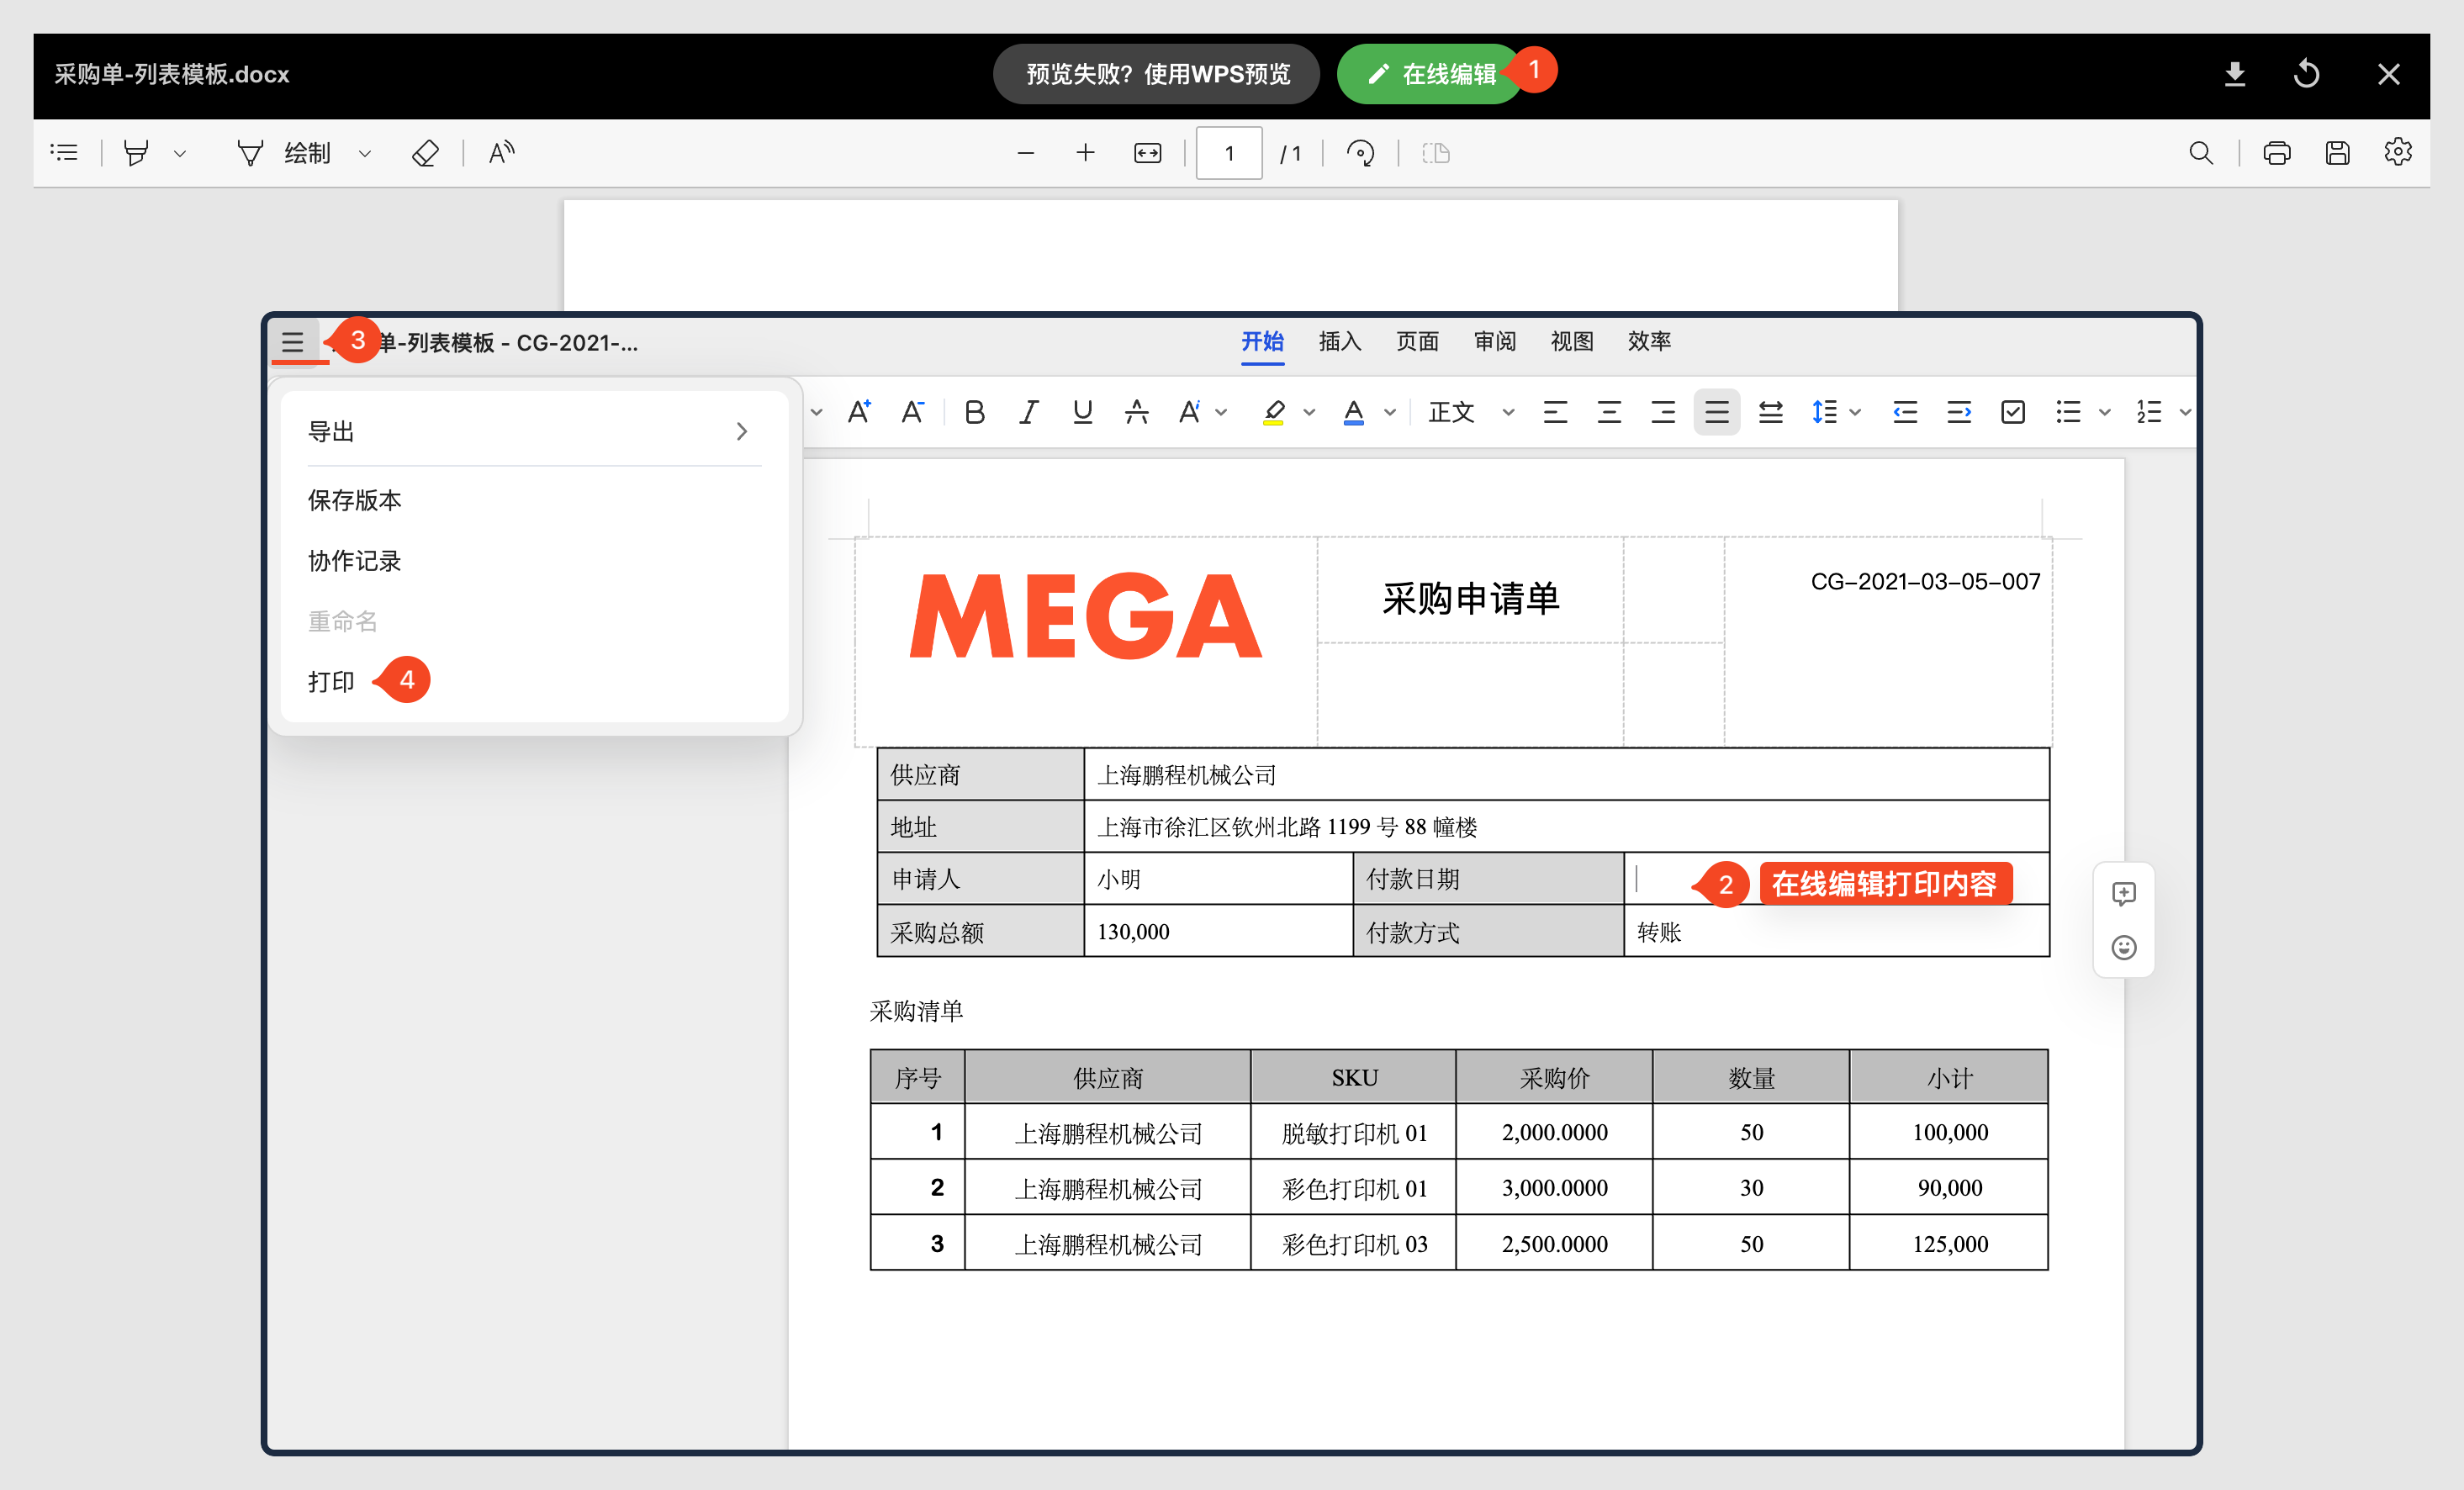Click the save floppy-disk icon
The height and width of the screenshot is (1490, 2464).
click(2337, 153)
